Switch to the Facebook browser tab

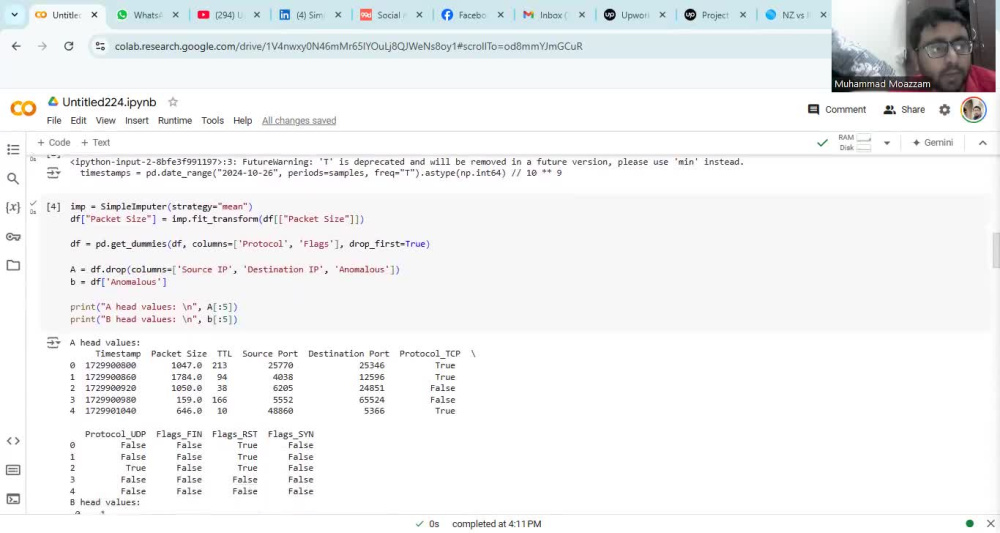point(464,15)
